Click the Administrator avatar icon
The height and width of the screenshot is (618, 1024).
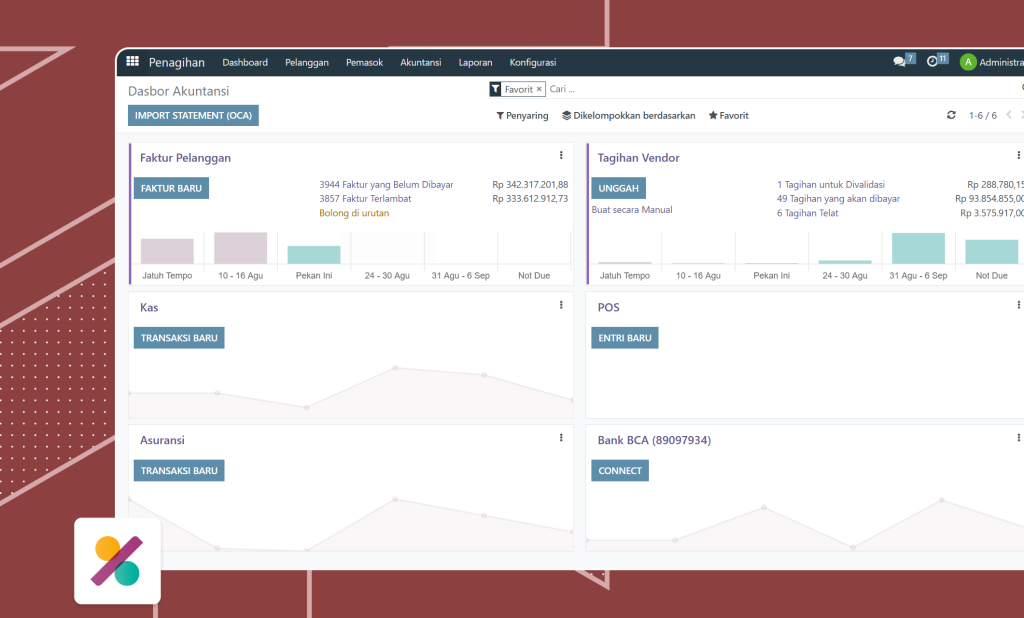click(x=967, y=62)
